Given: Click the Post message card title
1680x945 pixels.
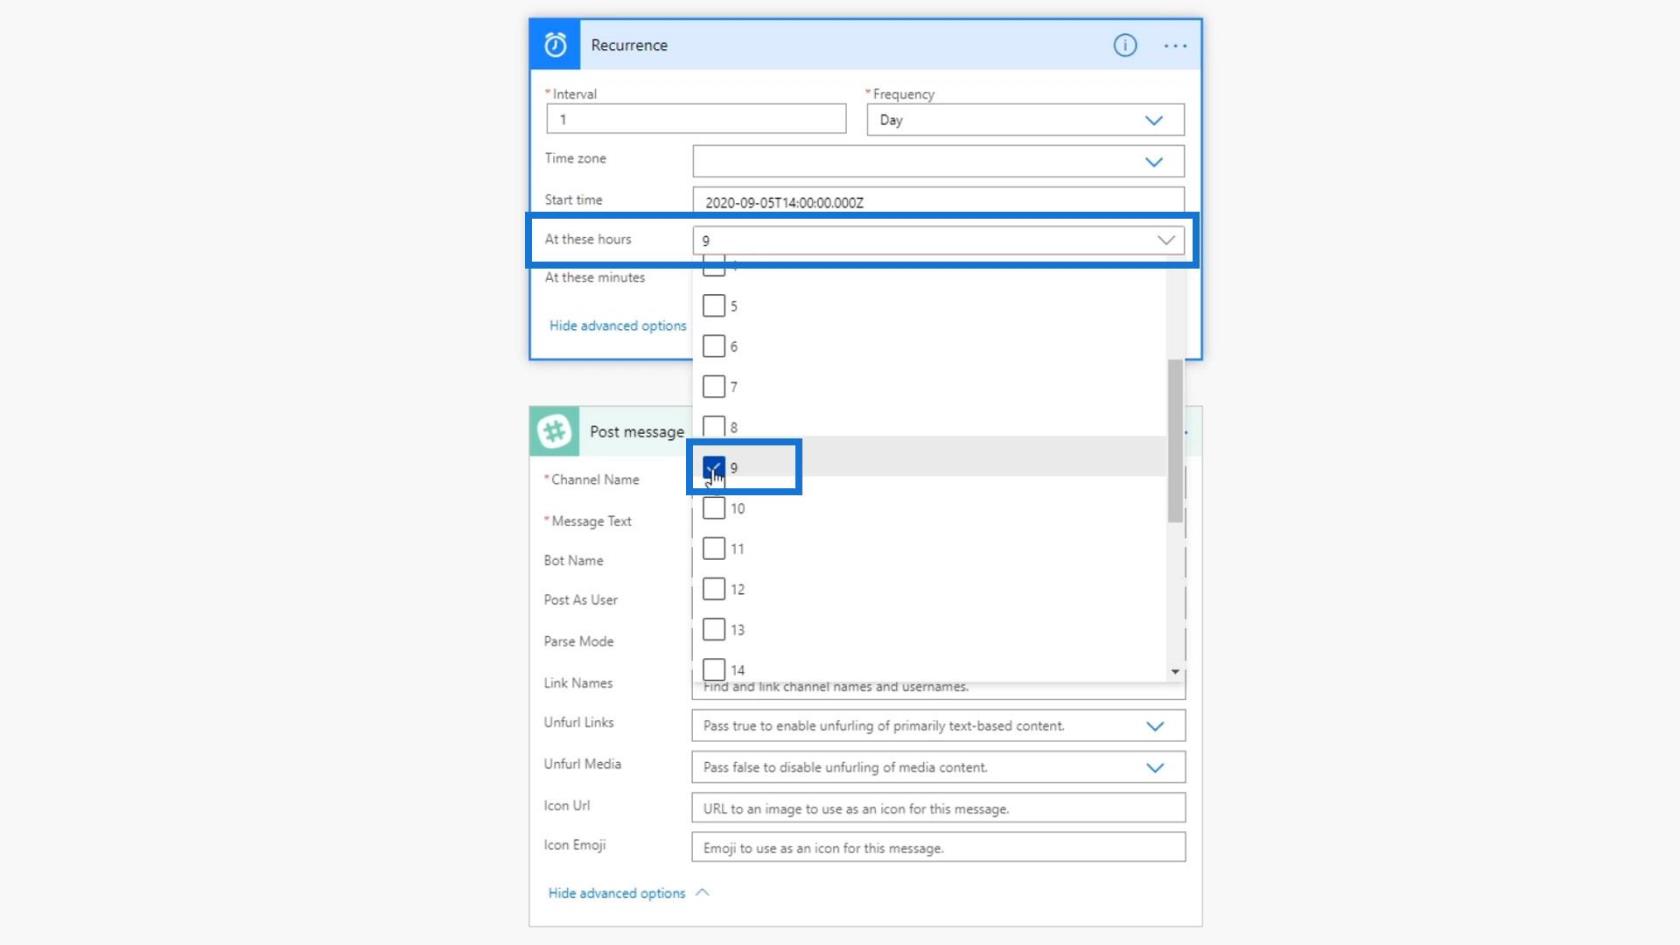Looking at the screenshot, I should [637, 432].
